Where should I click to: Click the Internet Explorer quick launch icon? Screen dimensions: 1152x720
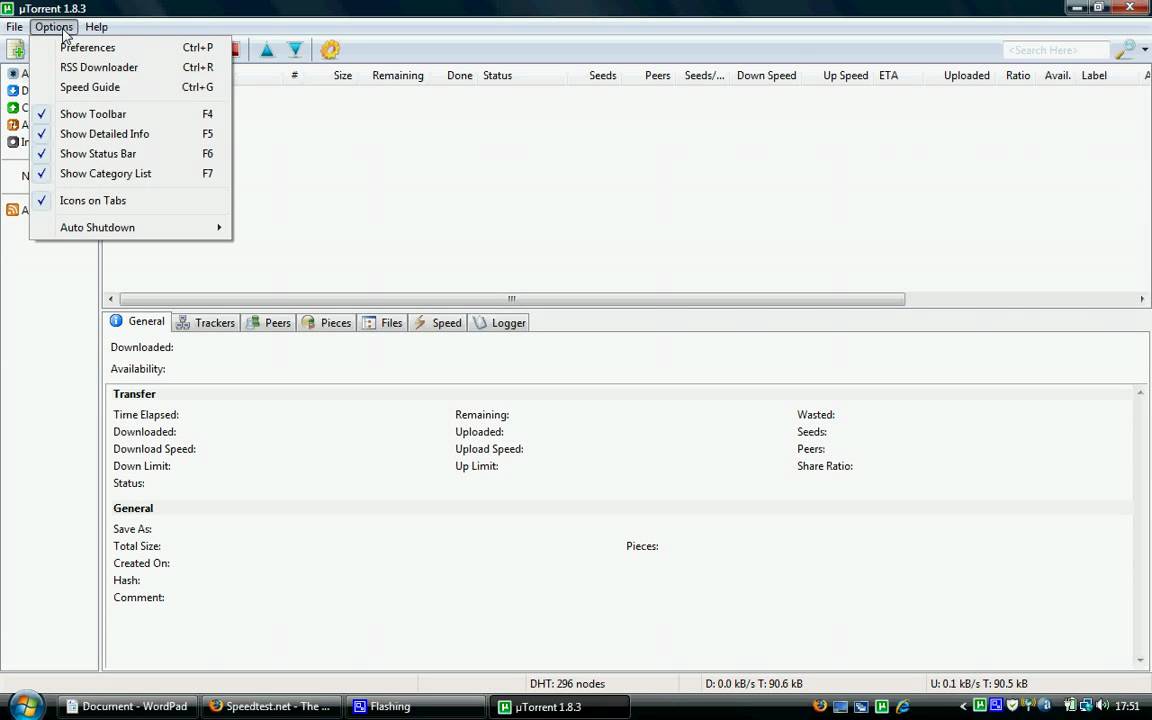[903, 707]
